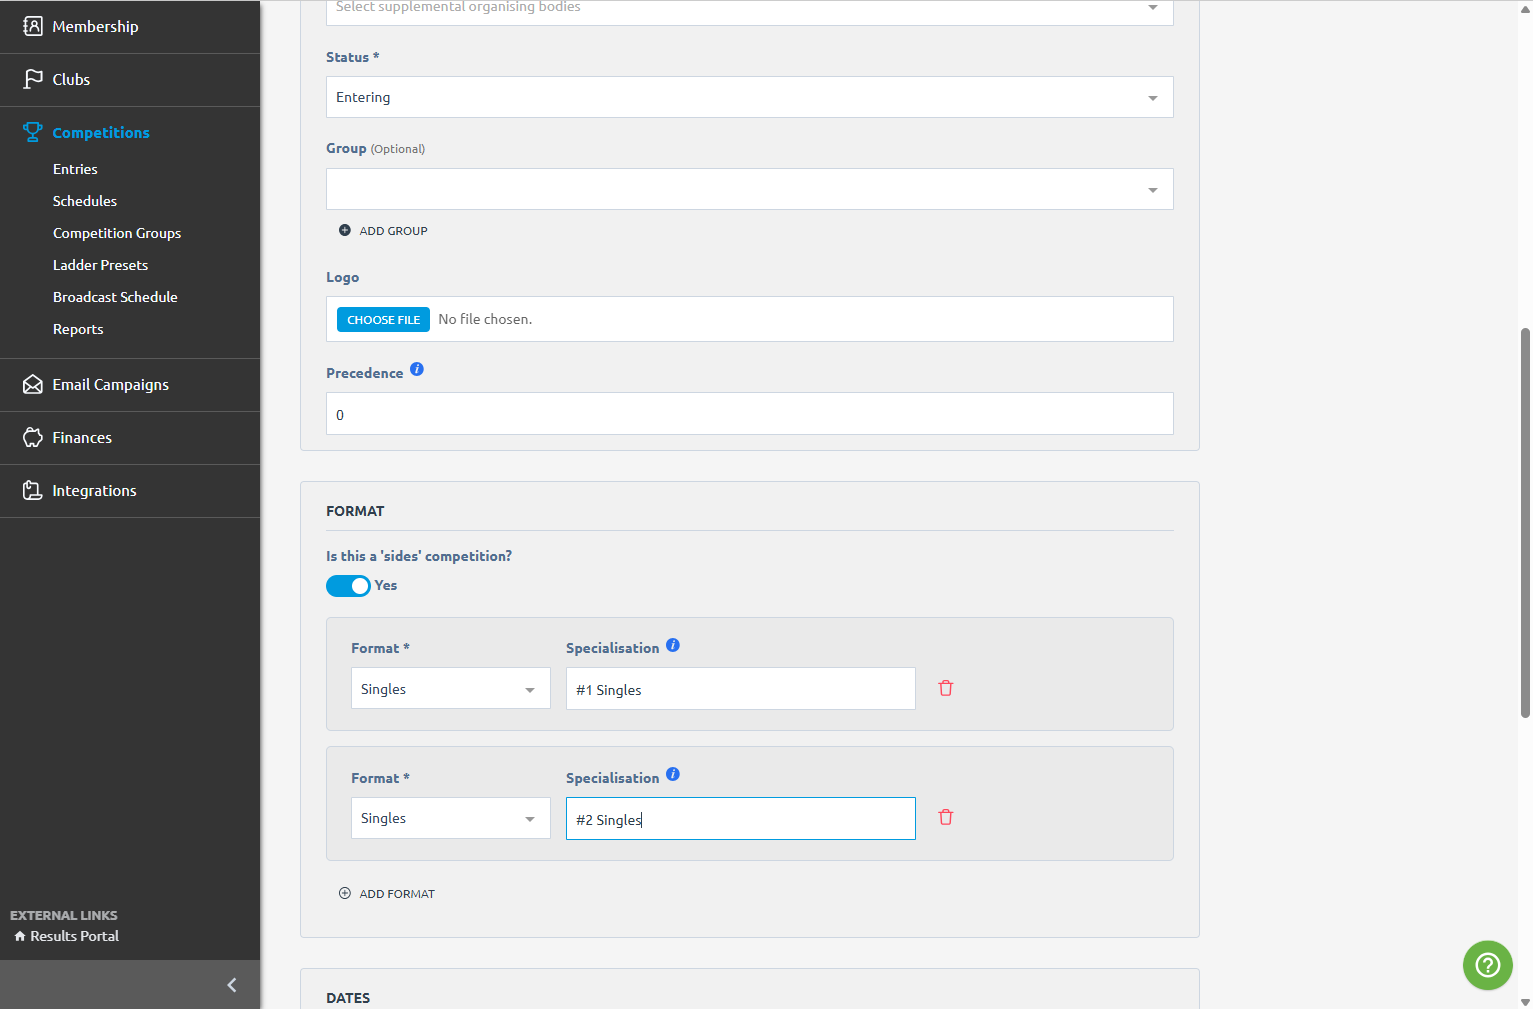Click the home icon beside Results Portal

click(20, 936)
